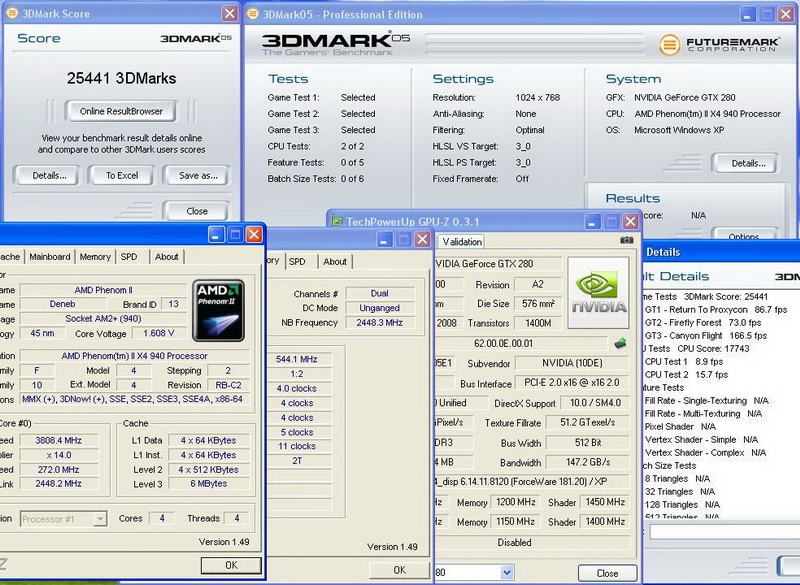Click the multiplier value x 14.0
Image resolution: width=800 pixels, height=585 pixels.
coord(59,455)
